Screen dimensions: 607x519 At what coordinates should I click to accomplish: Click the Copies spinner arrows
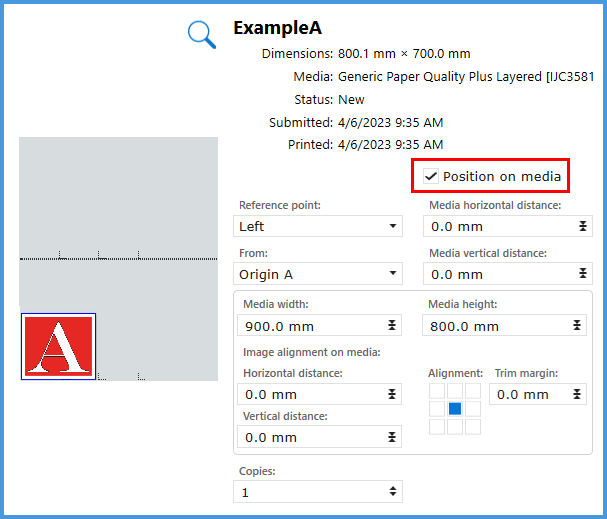point(393,491)
